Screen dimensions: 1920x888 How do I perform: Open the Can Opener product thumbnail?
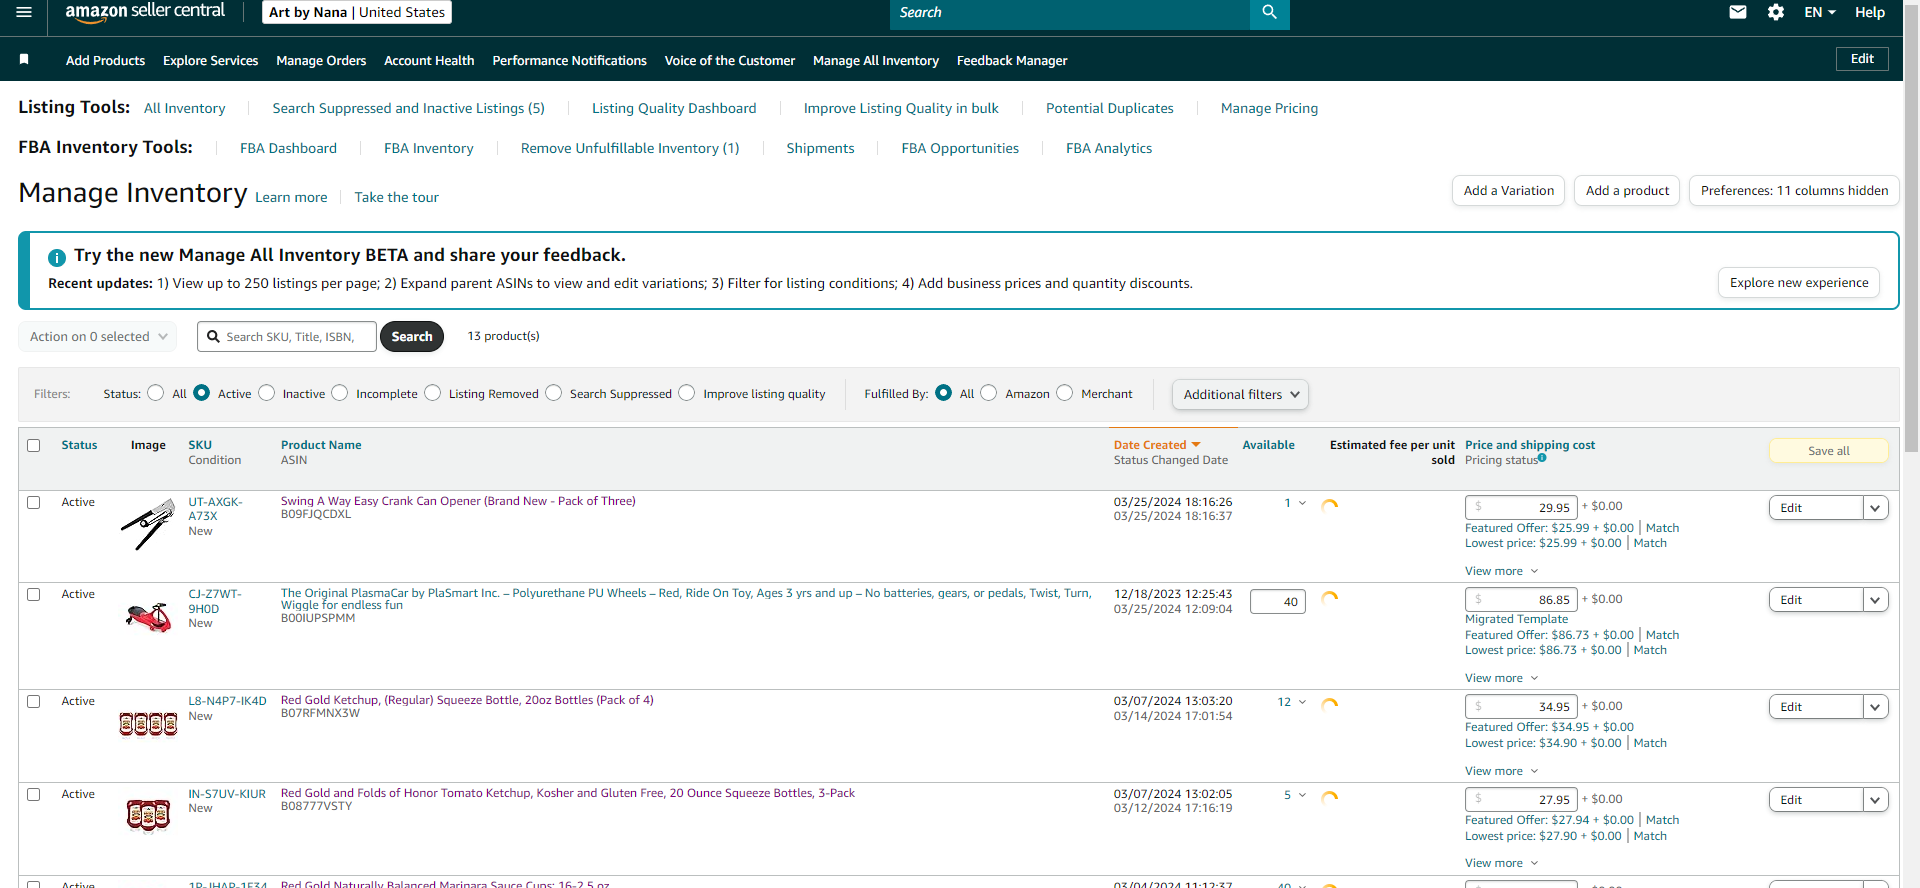pyautogui.click(x=148, y=524)
